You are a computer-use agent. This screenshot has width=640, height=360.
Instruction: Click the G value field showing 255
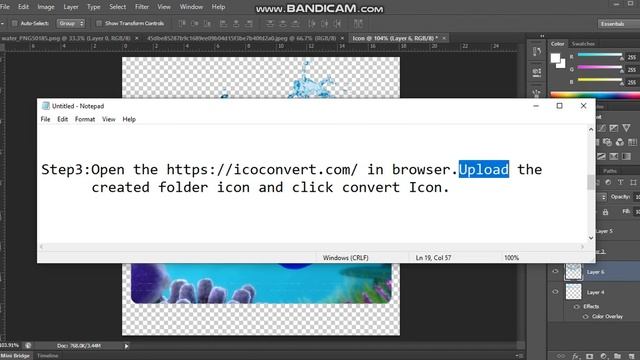(632, 70)
